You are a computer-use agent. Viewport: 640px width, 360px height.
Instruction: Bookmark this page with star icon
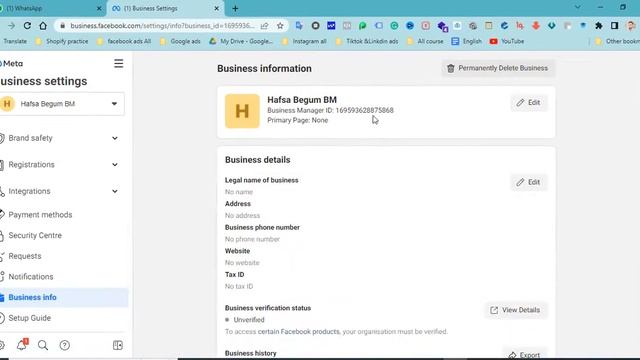tap(280, 26)
